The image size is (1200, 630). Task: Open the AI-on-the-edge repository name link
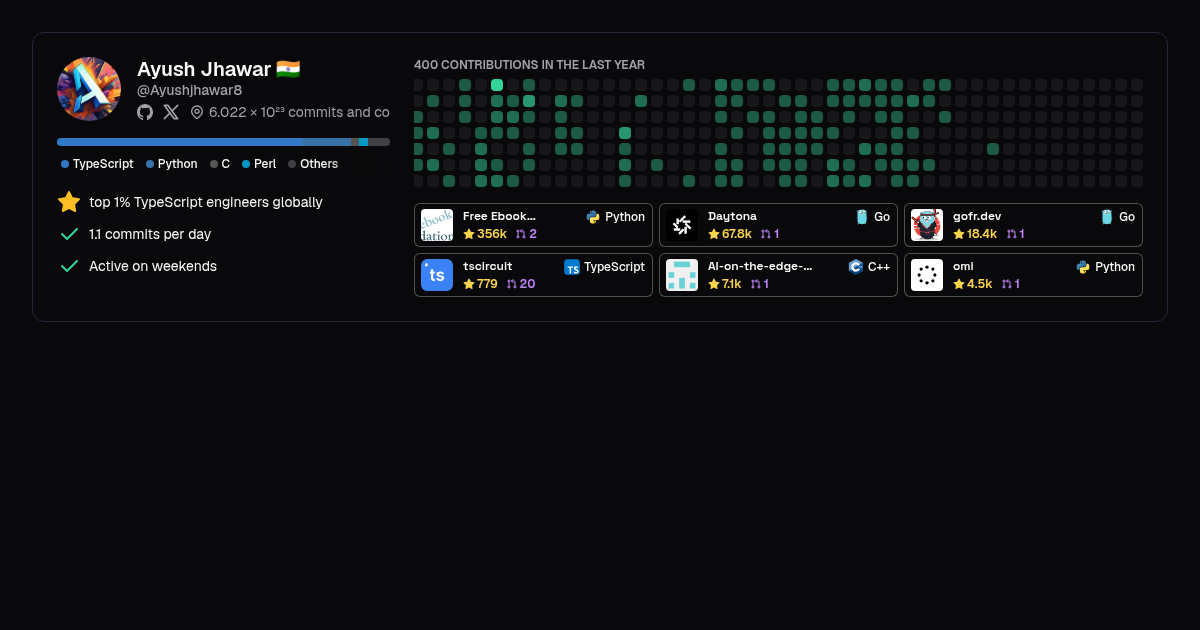pyautogui.click(x=760, y=267)
